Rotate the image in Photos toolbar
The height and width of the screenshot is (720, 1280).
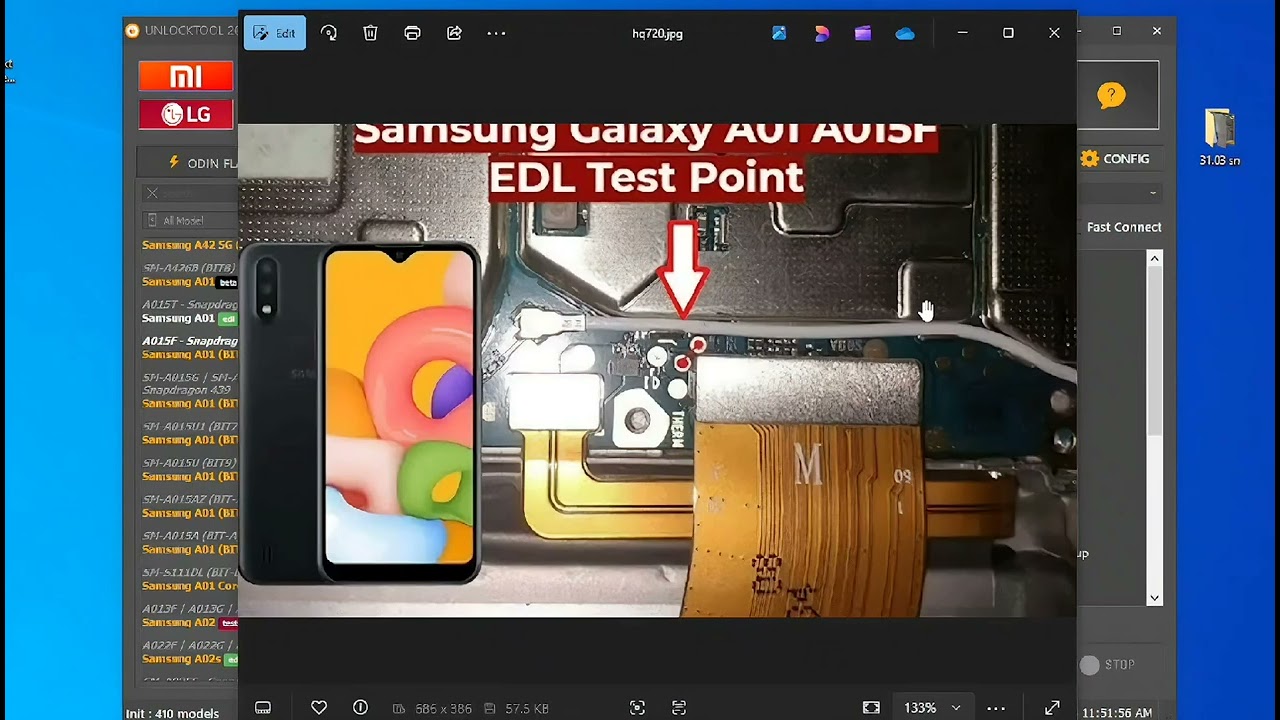coord(329,33)
